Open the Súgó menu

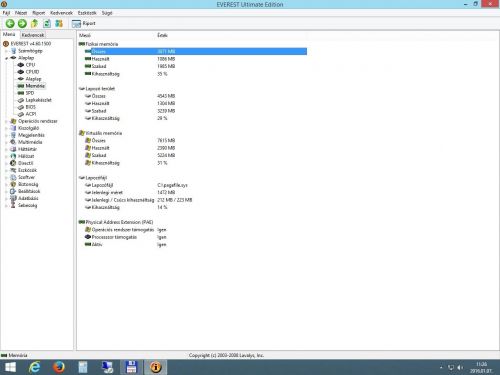tap(107, 13)
